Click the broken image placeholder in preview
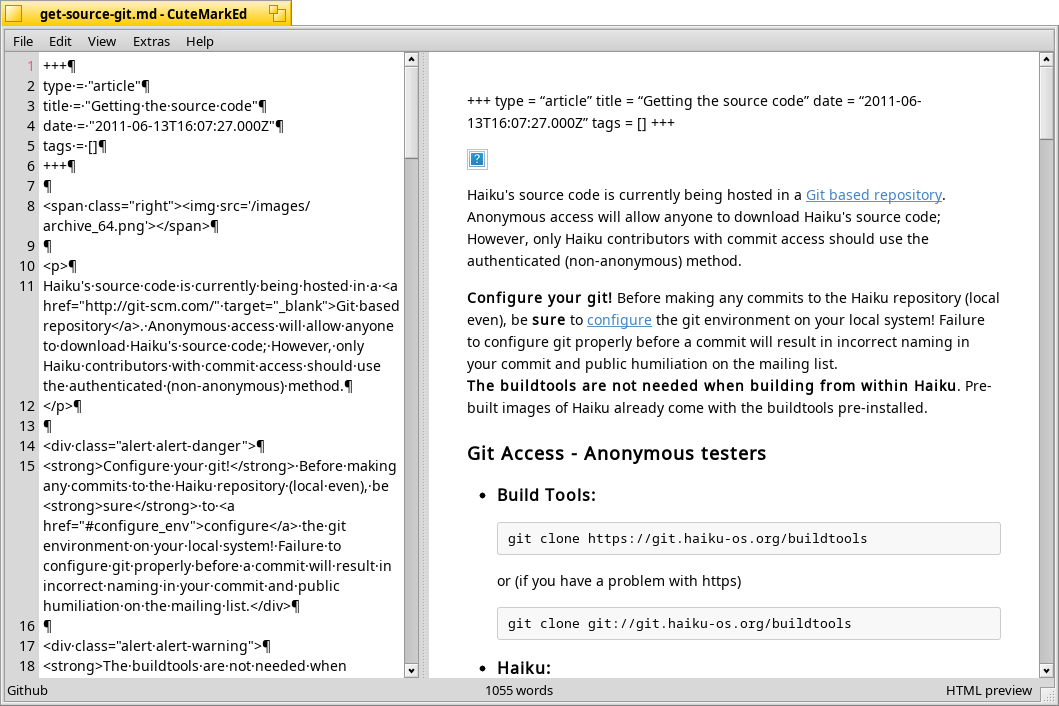The image size is (1059, 706). point(477,159)
